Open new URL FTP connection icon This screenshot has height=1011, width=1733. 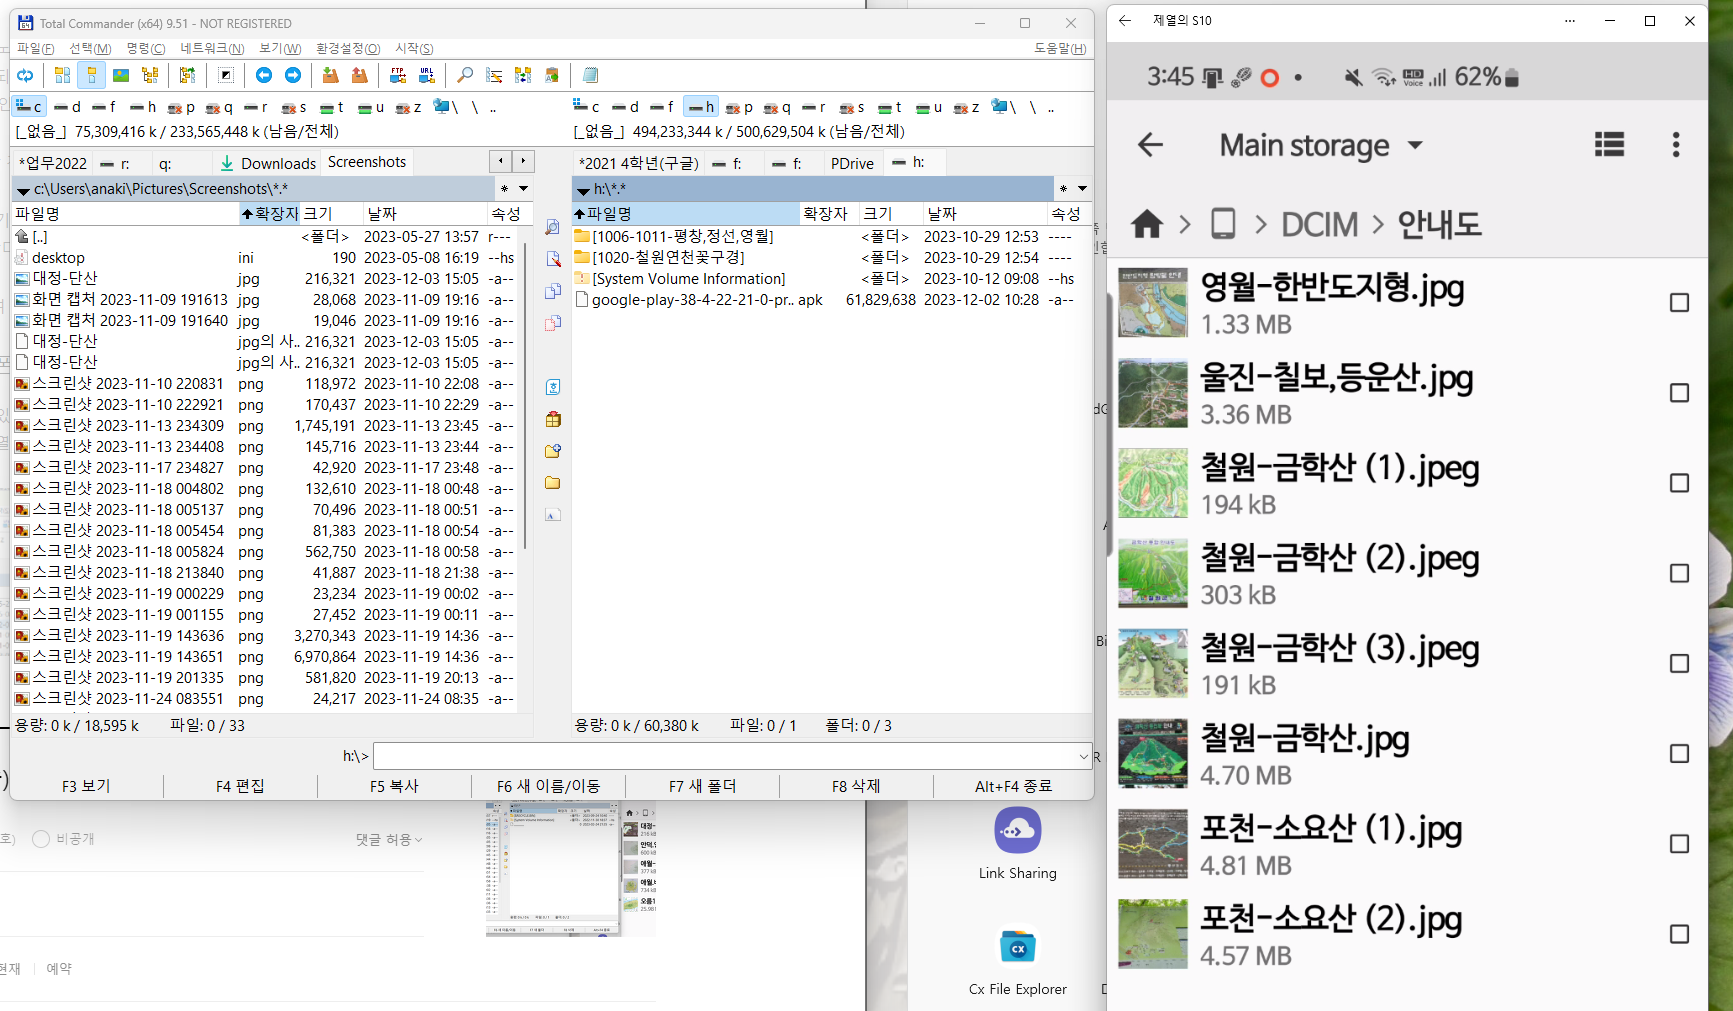point(427,75)
